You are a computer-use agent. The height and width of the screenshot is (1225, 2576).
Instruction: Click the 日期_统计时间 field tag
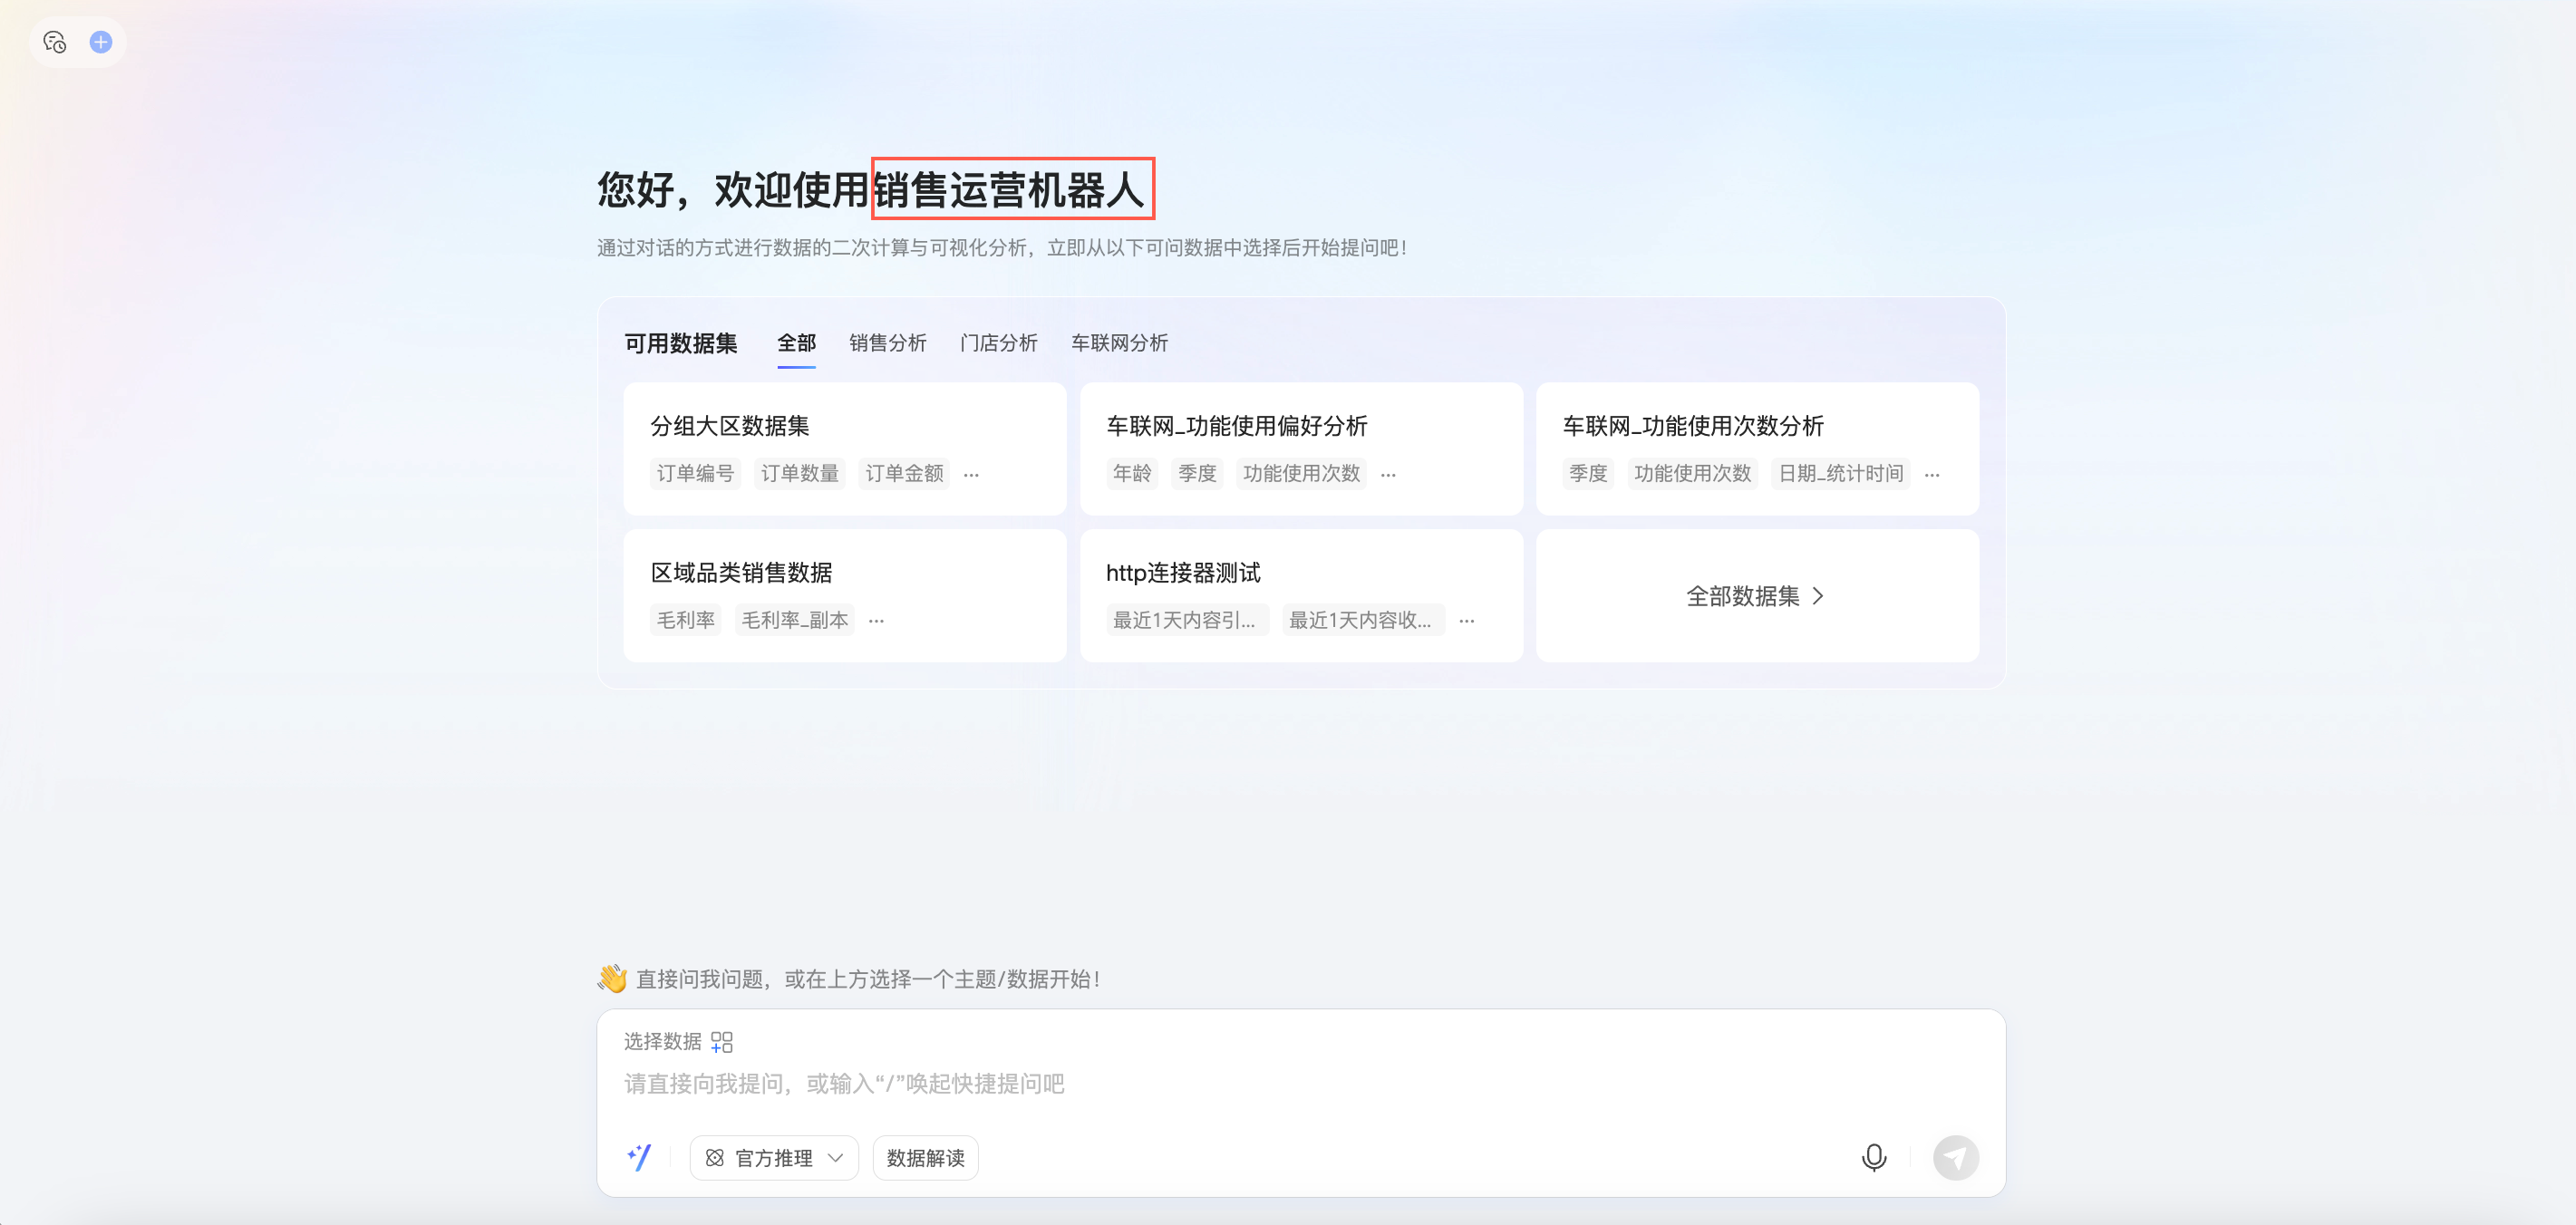coord(1840,473)
